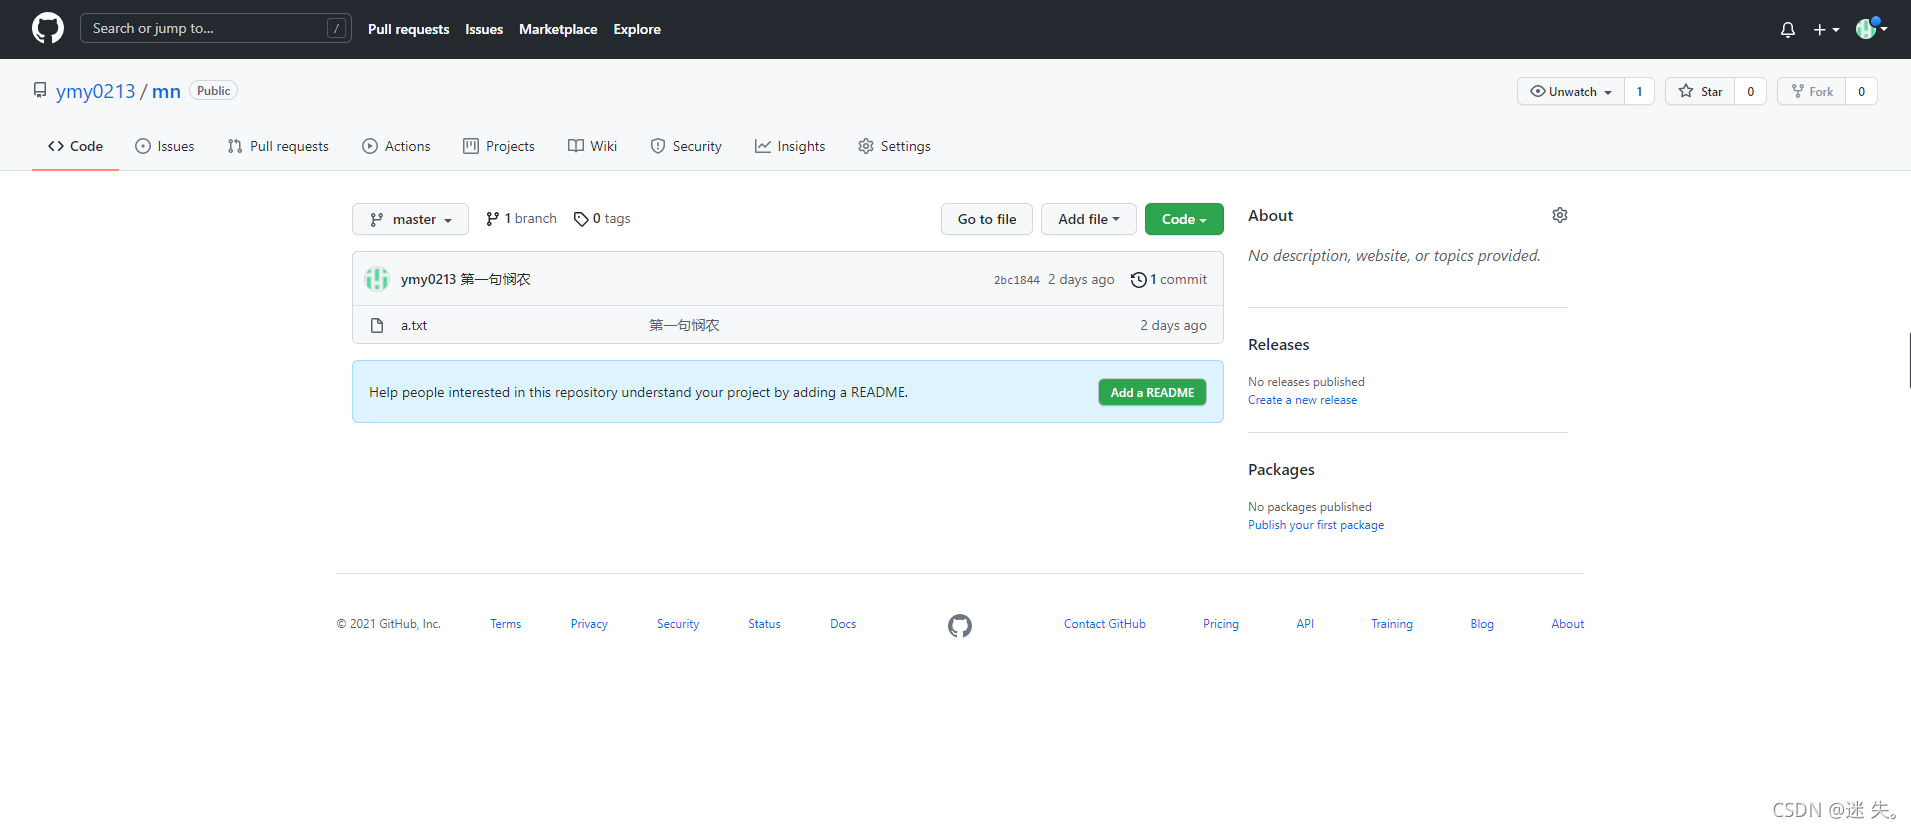Switch to the repository Security tab
The height and width of the screenshot is (829, 1911).
(x=686, y=146)
